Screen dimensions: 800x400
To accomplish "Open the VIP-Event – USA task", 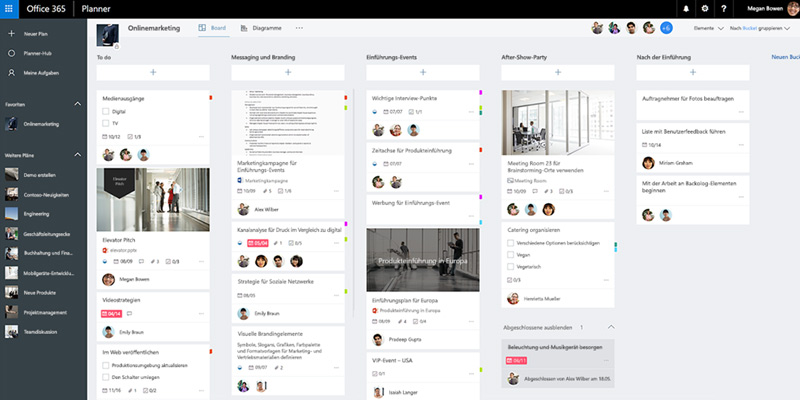I will tap(392, 360).
